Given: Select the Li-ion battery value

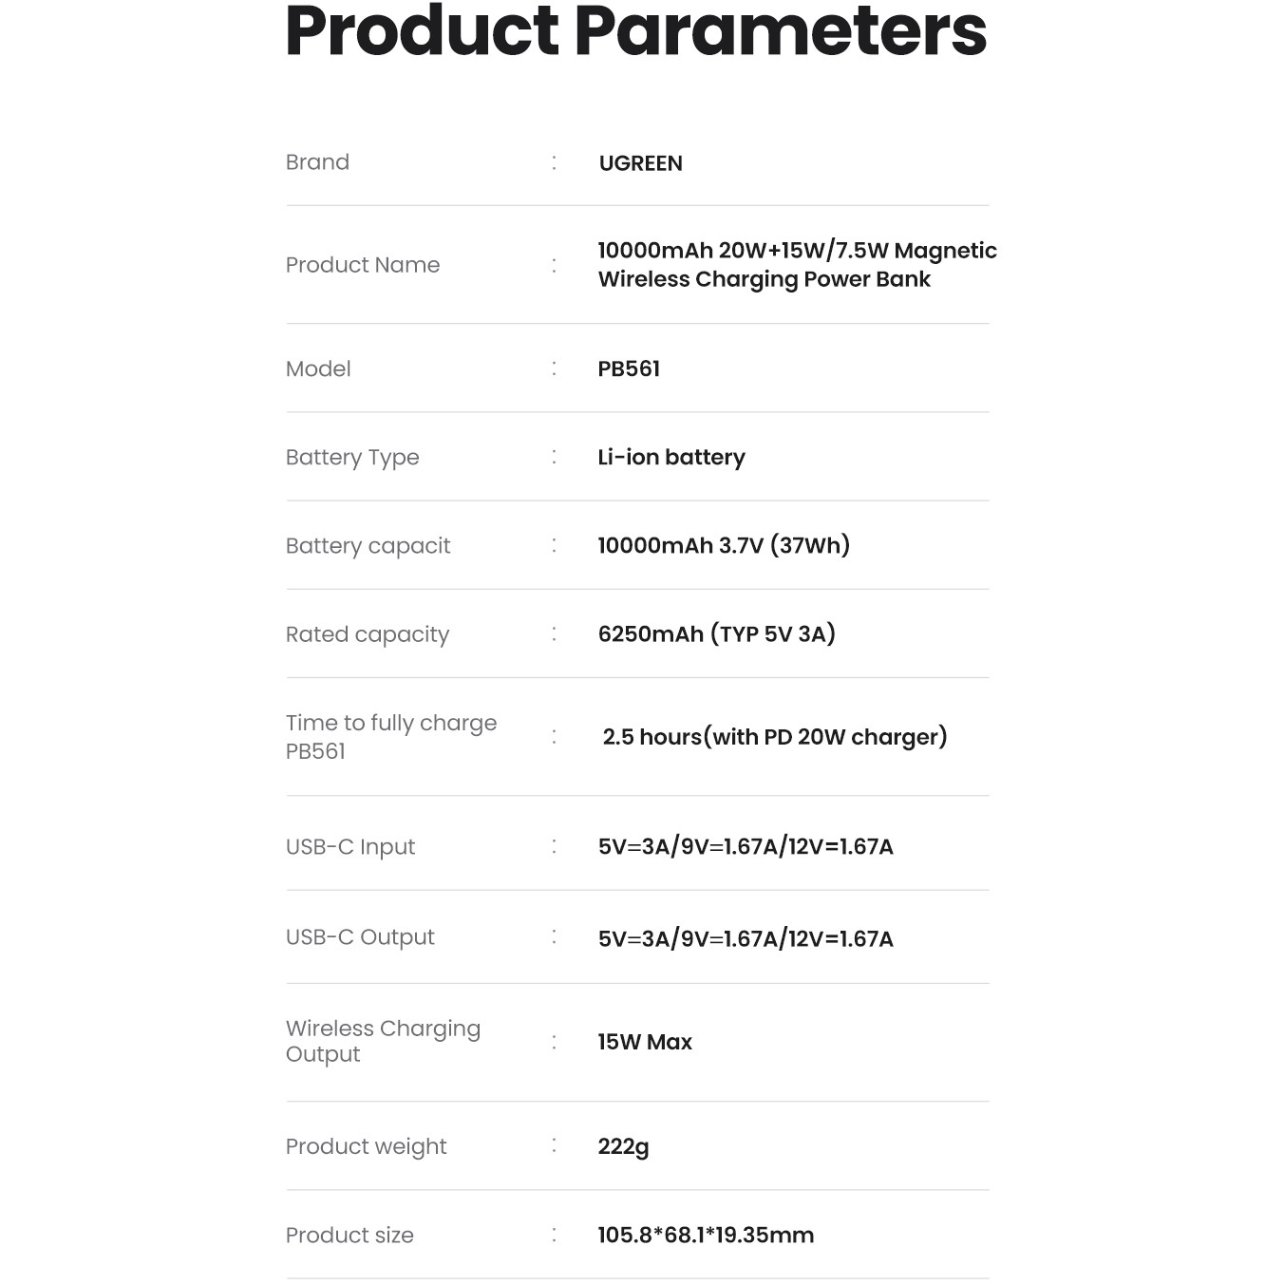Looking at the screenshot, I should click(671, 457).
